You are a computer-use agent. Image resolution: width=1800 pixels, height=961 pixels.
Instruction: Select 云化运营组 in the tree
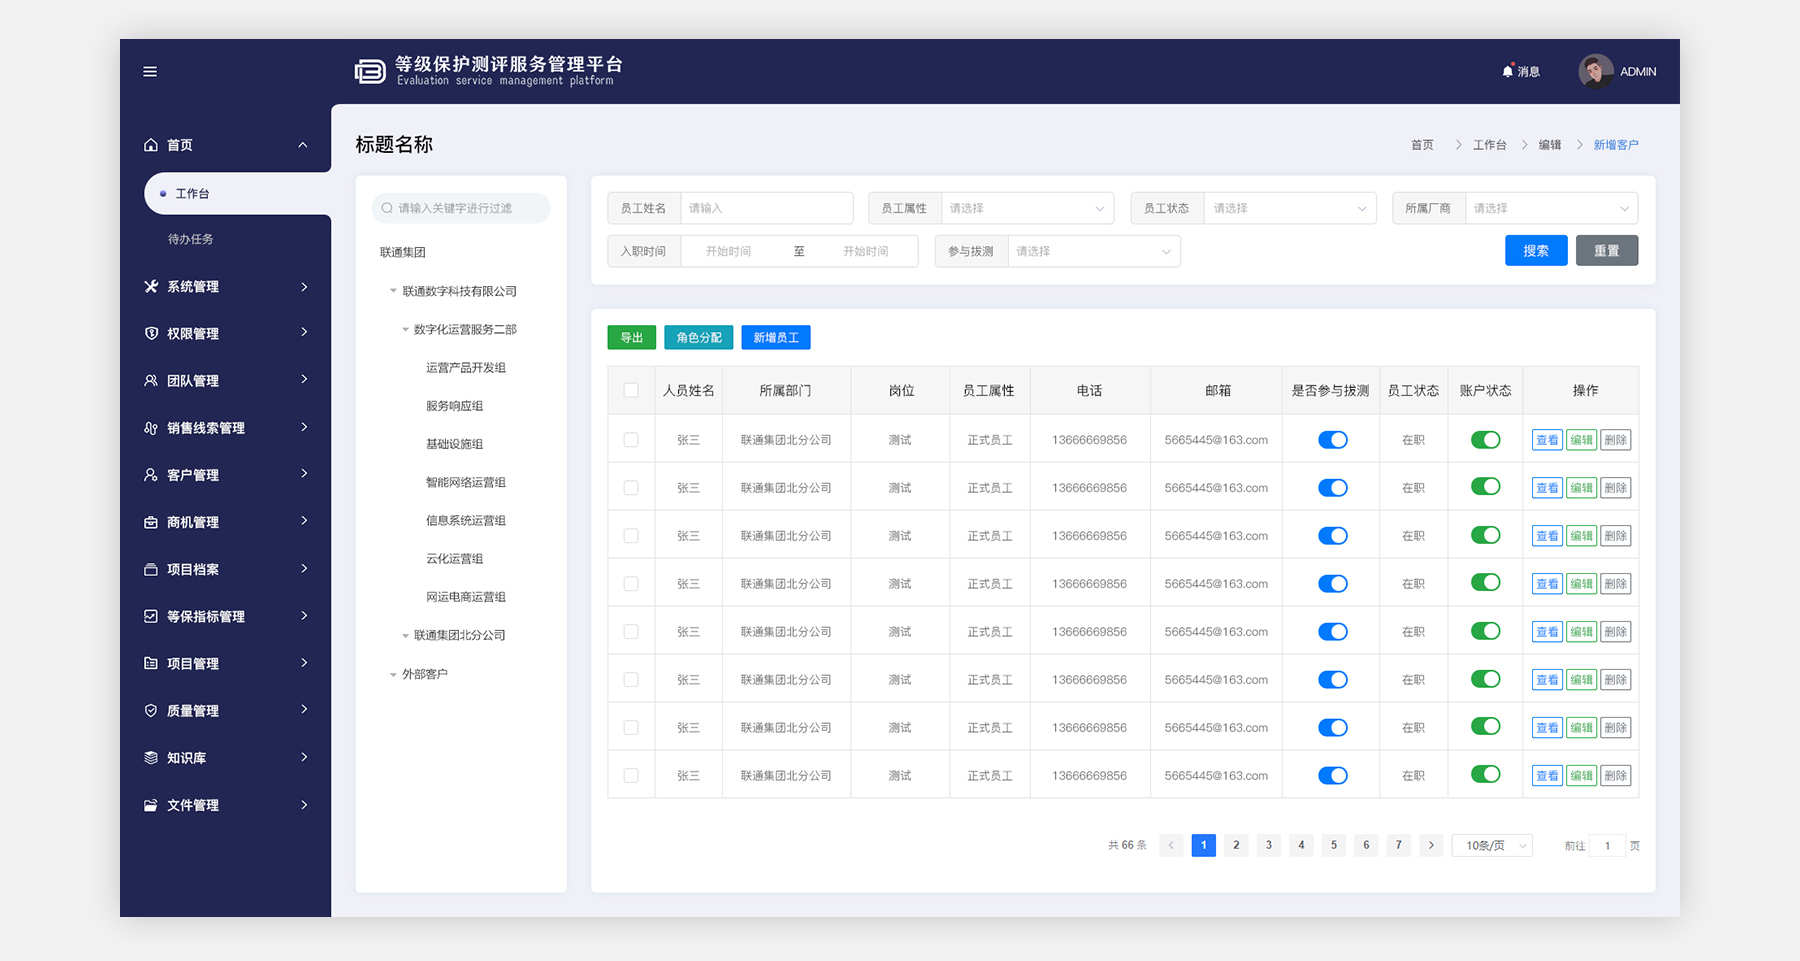point(454,559)
